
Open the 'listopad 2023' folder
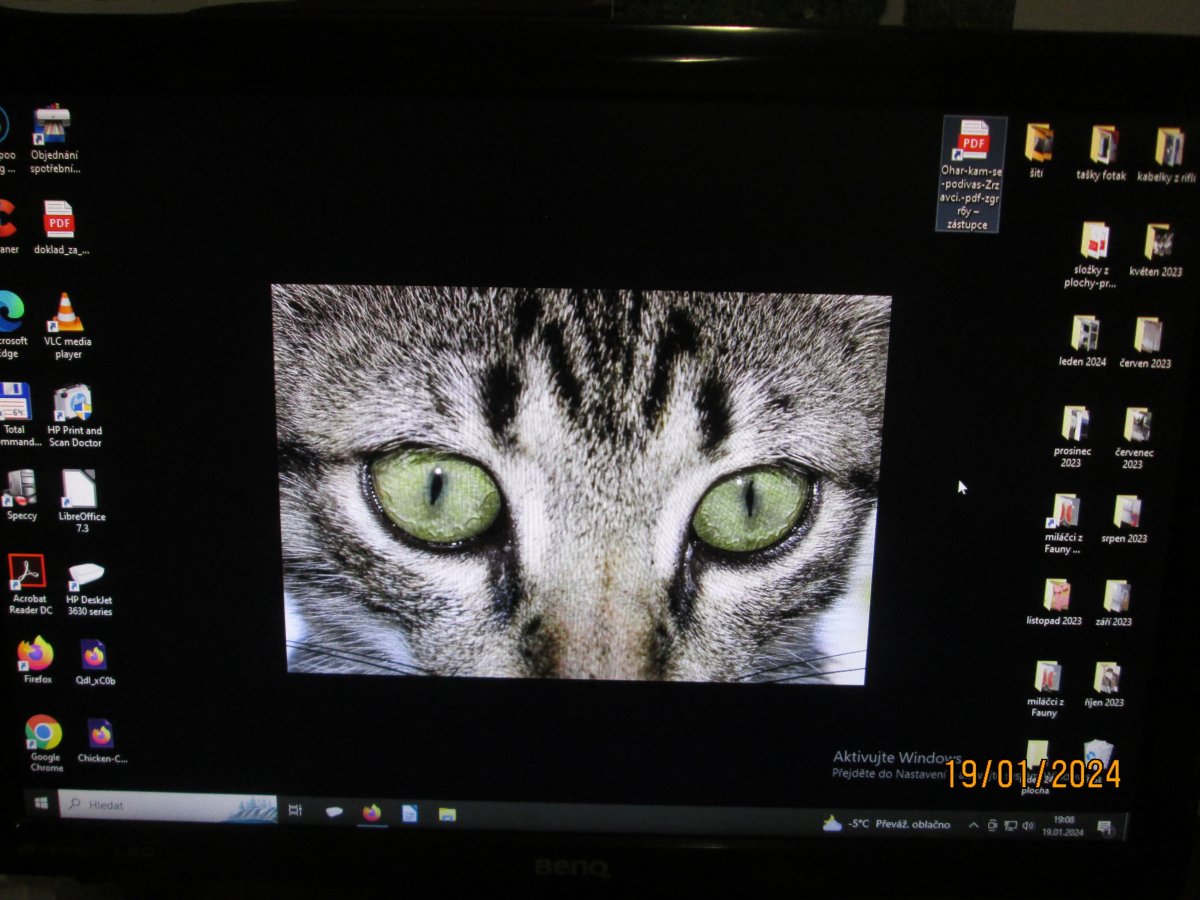[1056, 596]
